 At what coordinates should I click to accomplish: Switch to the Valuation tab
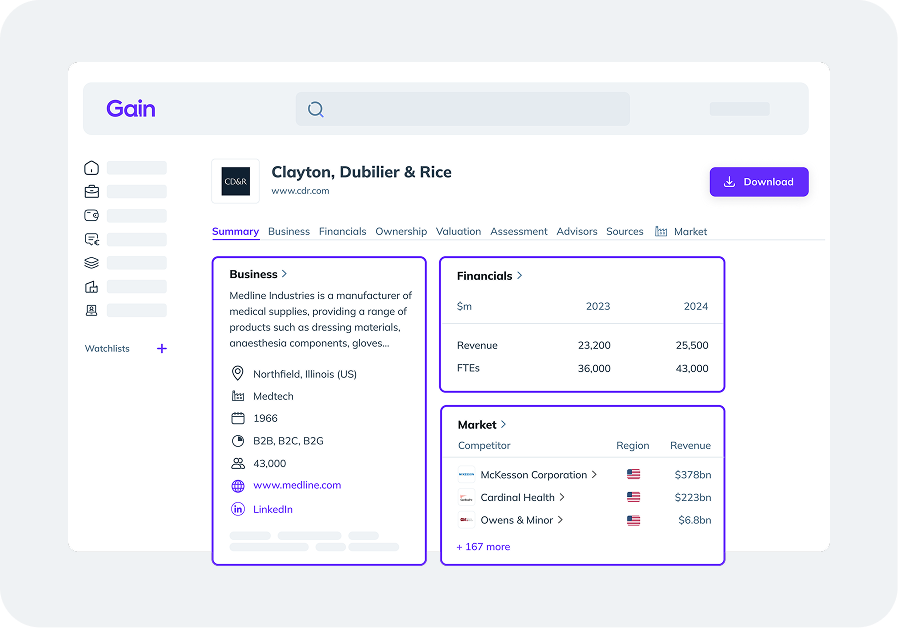coord(458,231)
